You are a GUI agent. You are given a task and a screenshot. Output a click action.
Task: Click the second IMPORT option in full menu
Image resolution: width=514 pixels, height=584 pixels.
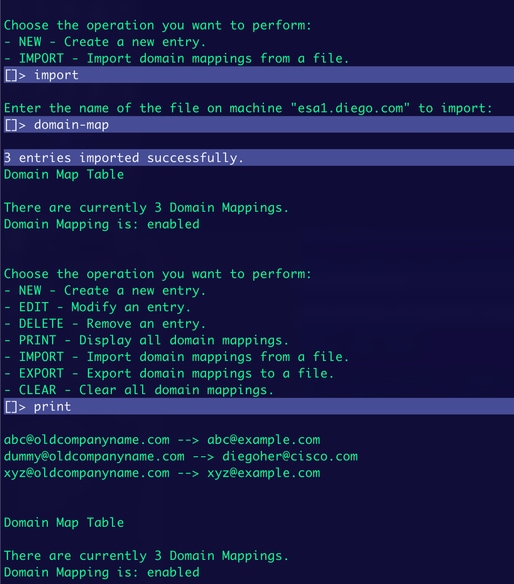point(177,357)
